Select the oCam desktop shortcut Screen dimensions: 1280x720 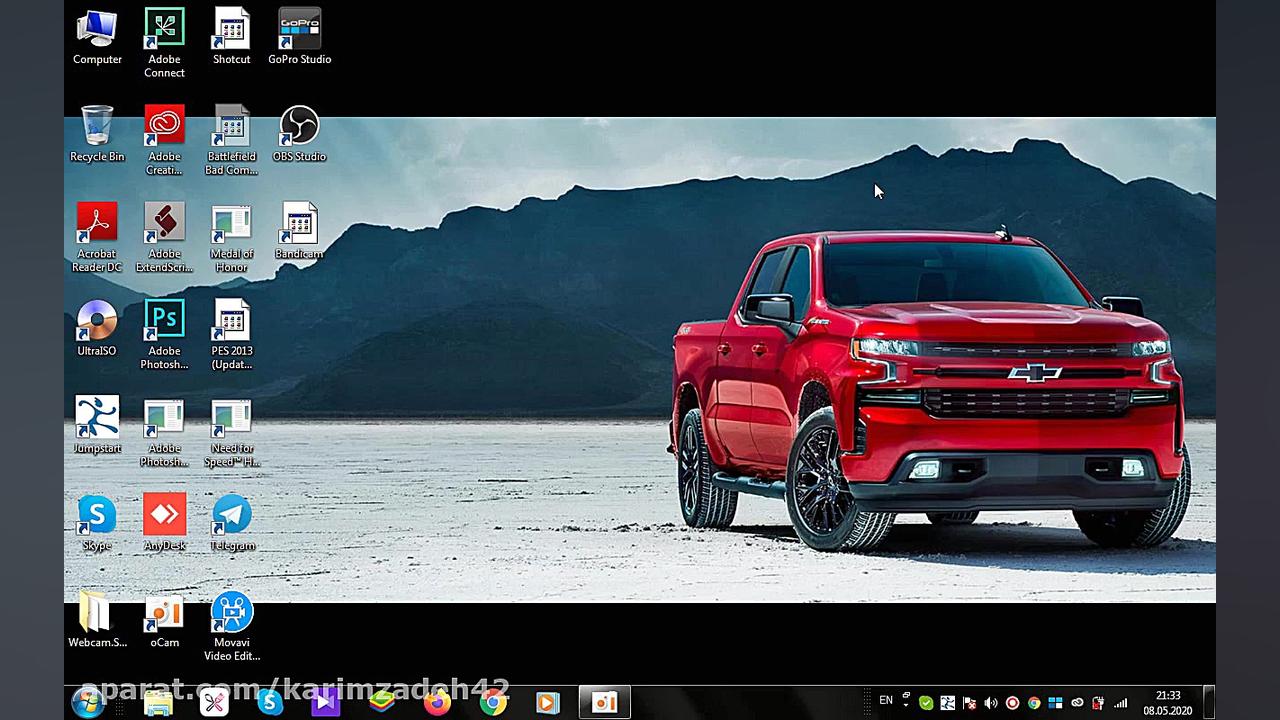164,620
